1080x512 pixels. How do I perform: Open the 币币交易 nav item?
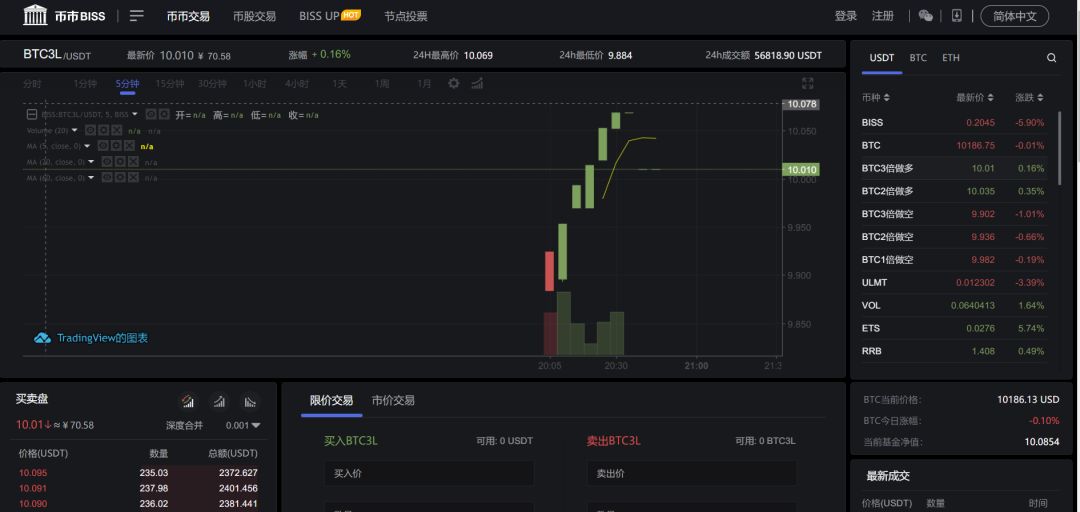188,16
